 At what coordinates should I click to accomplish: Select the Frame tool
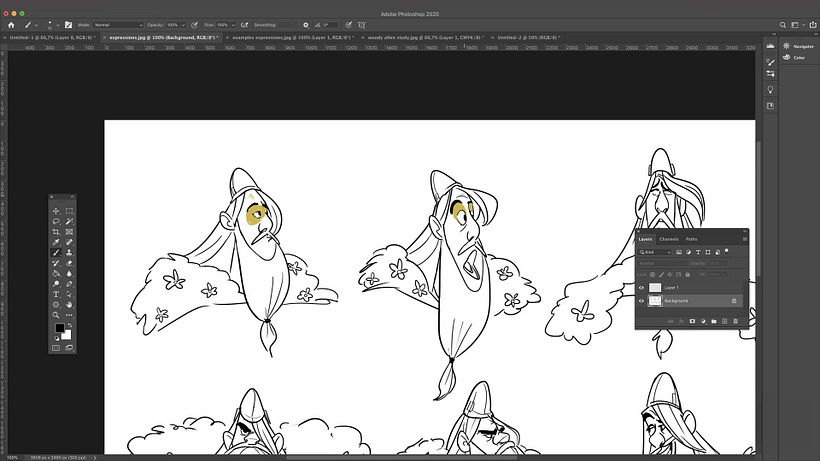click(69, 232)
